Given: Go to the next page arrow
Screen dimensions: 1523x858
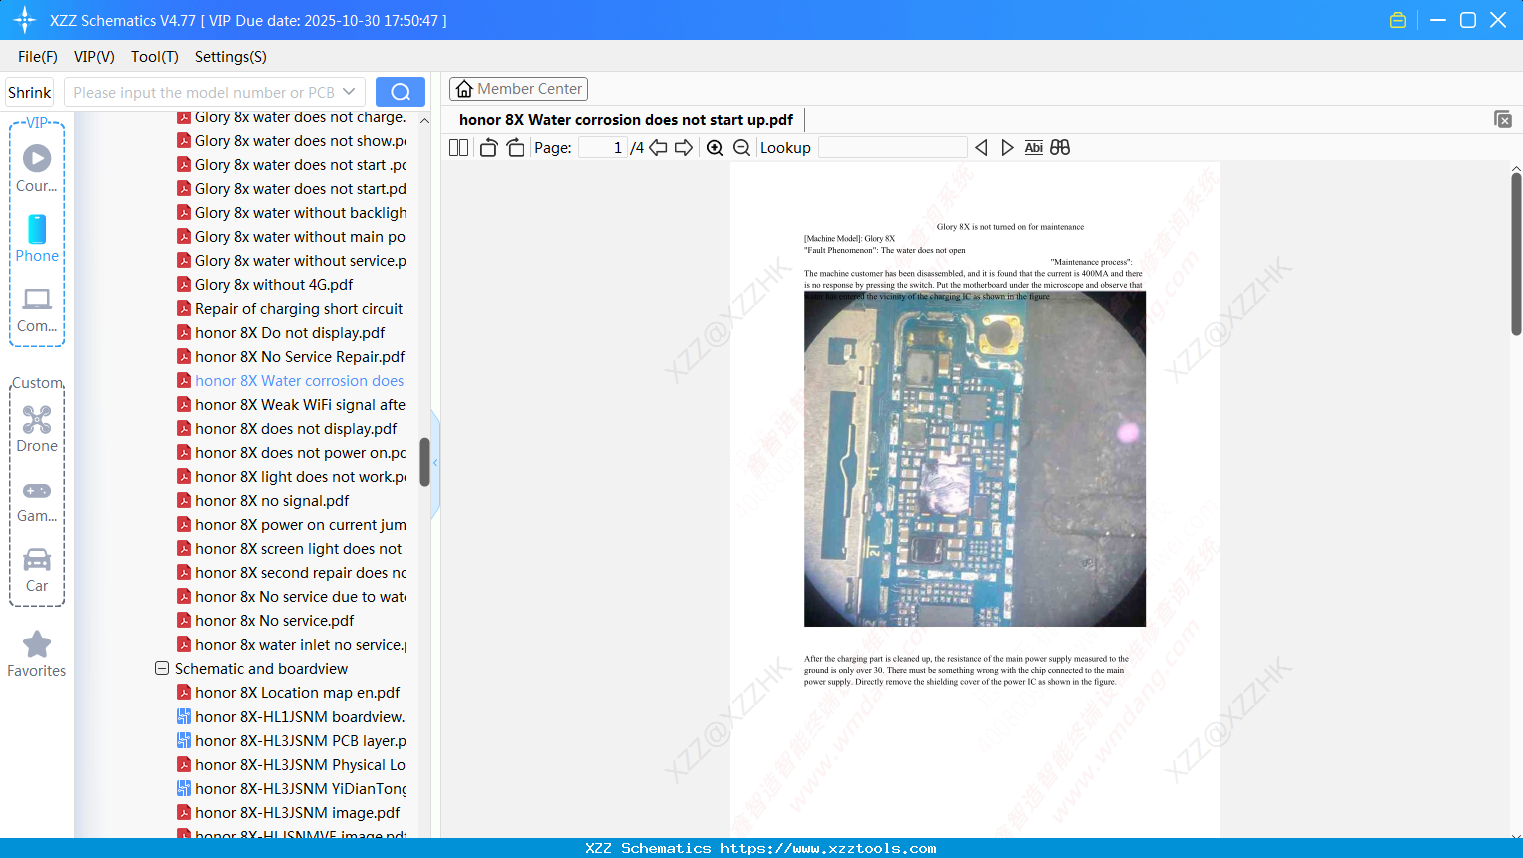Looking at the screenshot, I should click(684, 148).
